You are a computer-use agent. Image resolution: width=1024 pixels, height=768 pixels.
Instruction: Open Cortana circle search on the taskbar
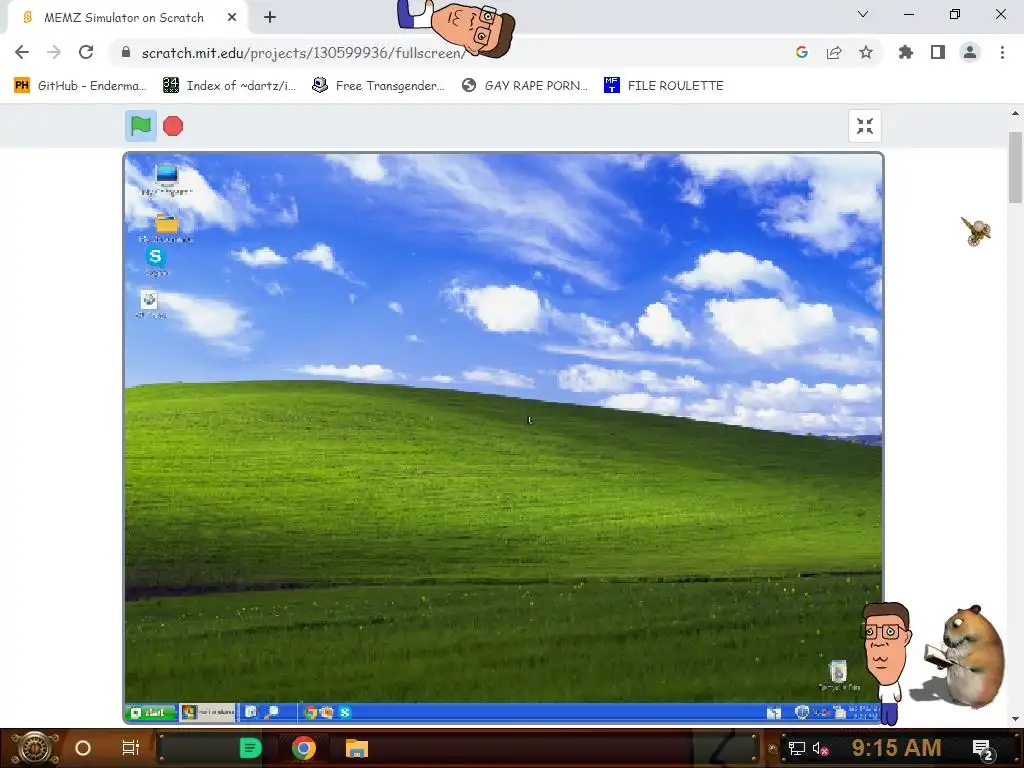point(83,748)
